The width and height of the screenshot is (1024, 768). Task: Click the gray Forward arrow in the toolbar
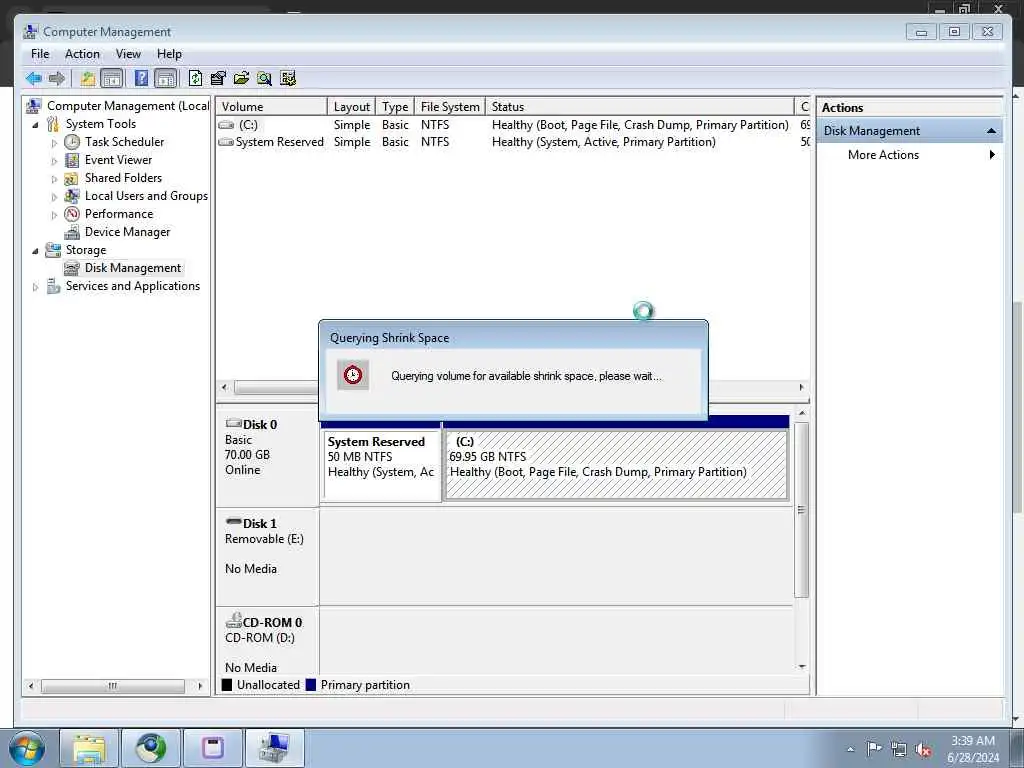click(57, 79)
